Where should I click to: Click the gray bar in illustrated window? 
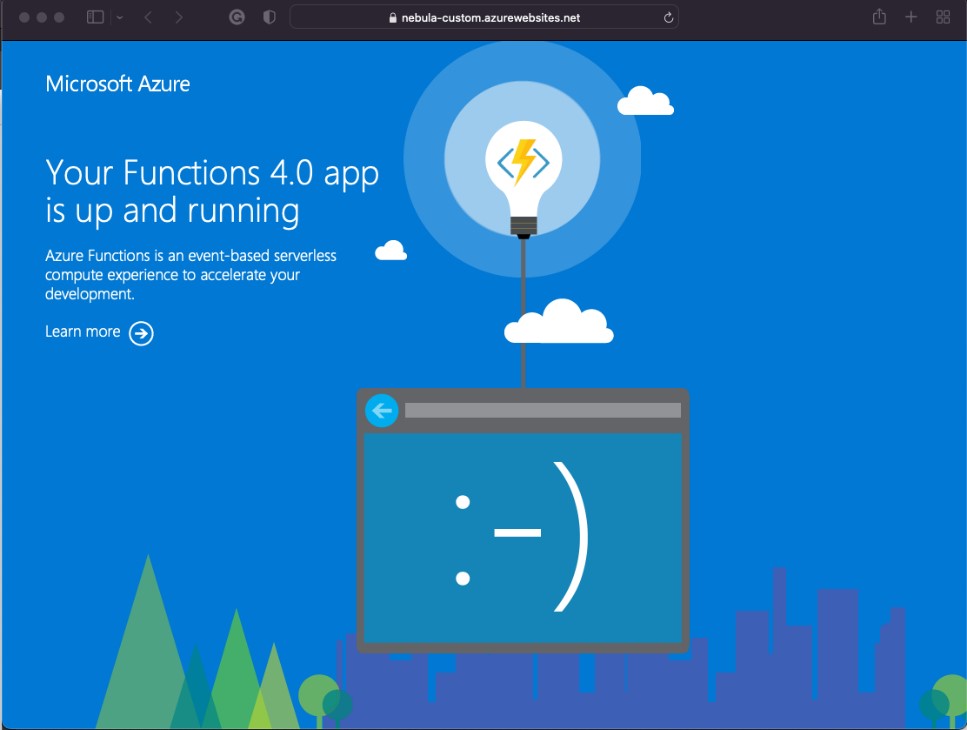point(542,410)
